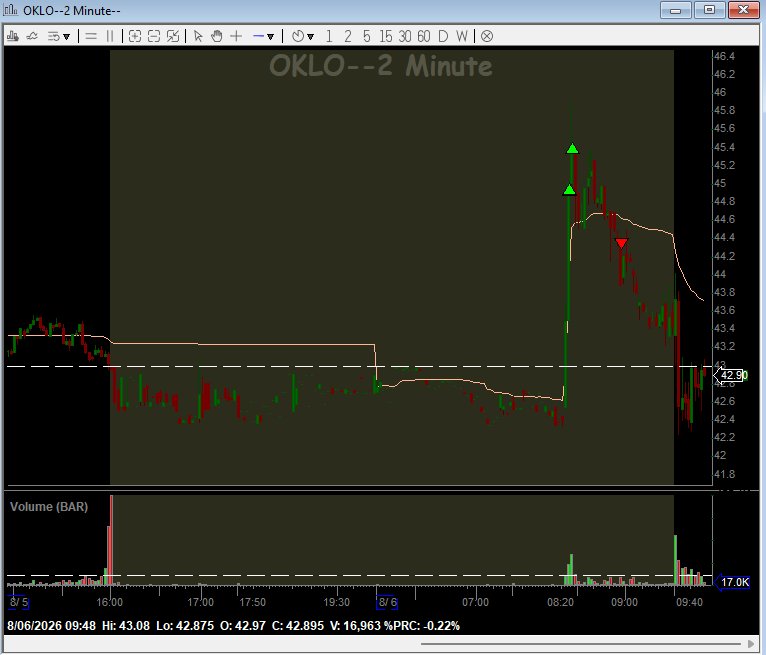The width and height of the screenshot is (766, 655).
Task: Click the chart icon in title bar
Action: tap(10, 10)
